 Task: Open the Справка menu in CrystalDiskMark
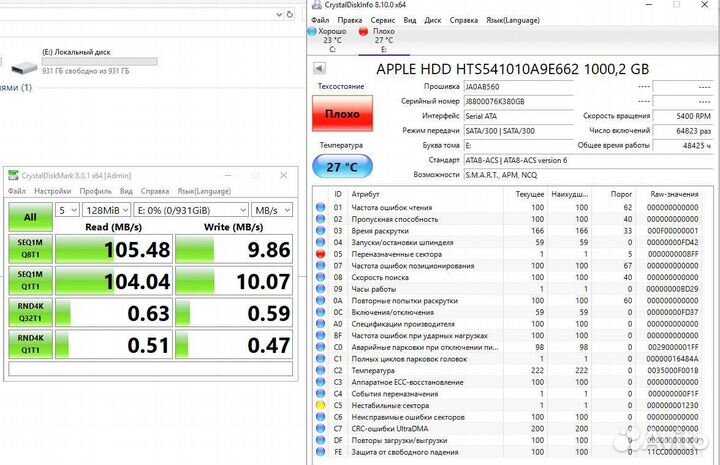155,191
